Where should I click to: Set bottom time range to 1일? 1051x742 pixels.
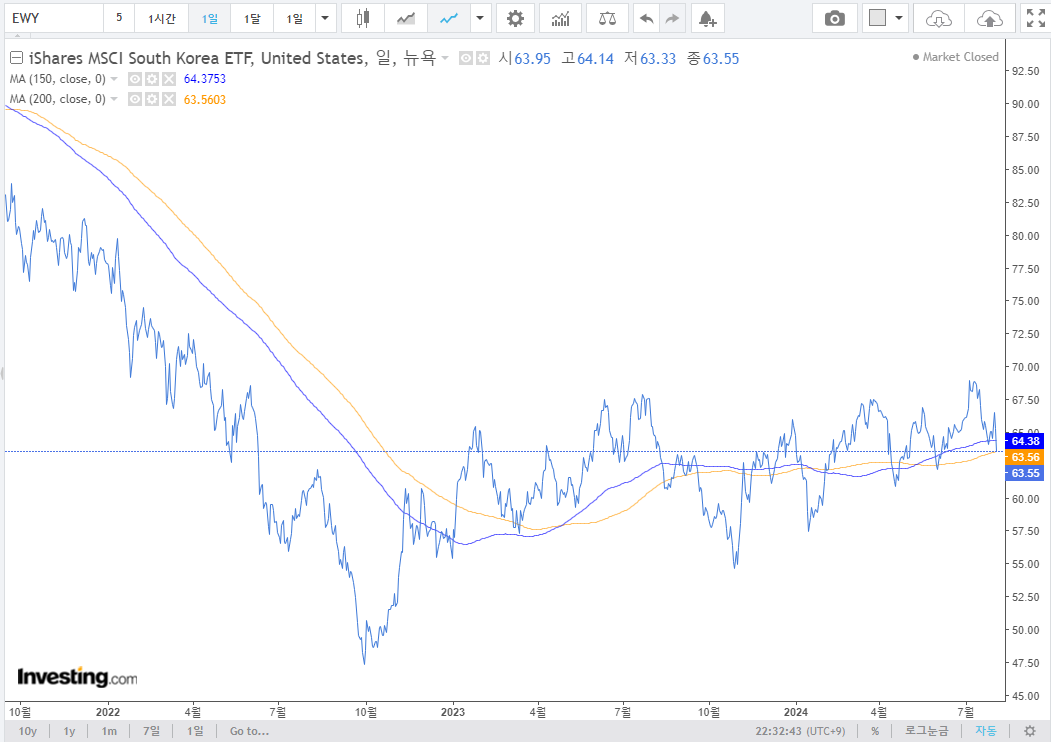pyautogui.click(x=195, y=731)
